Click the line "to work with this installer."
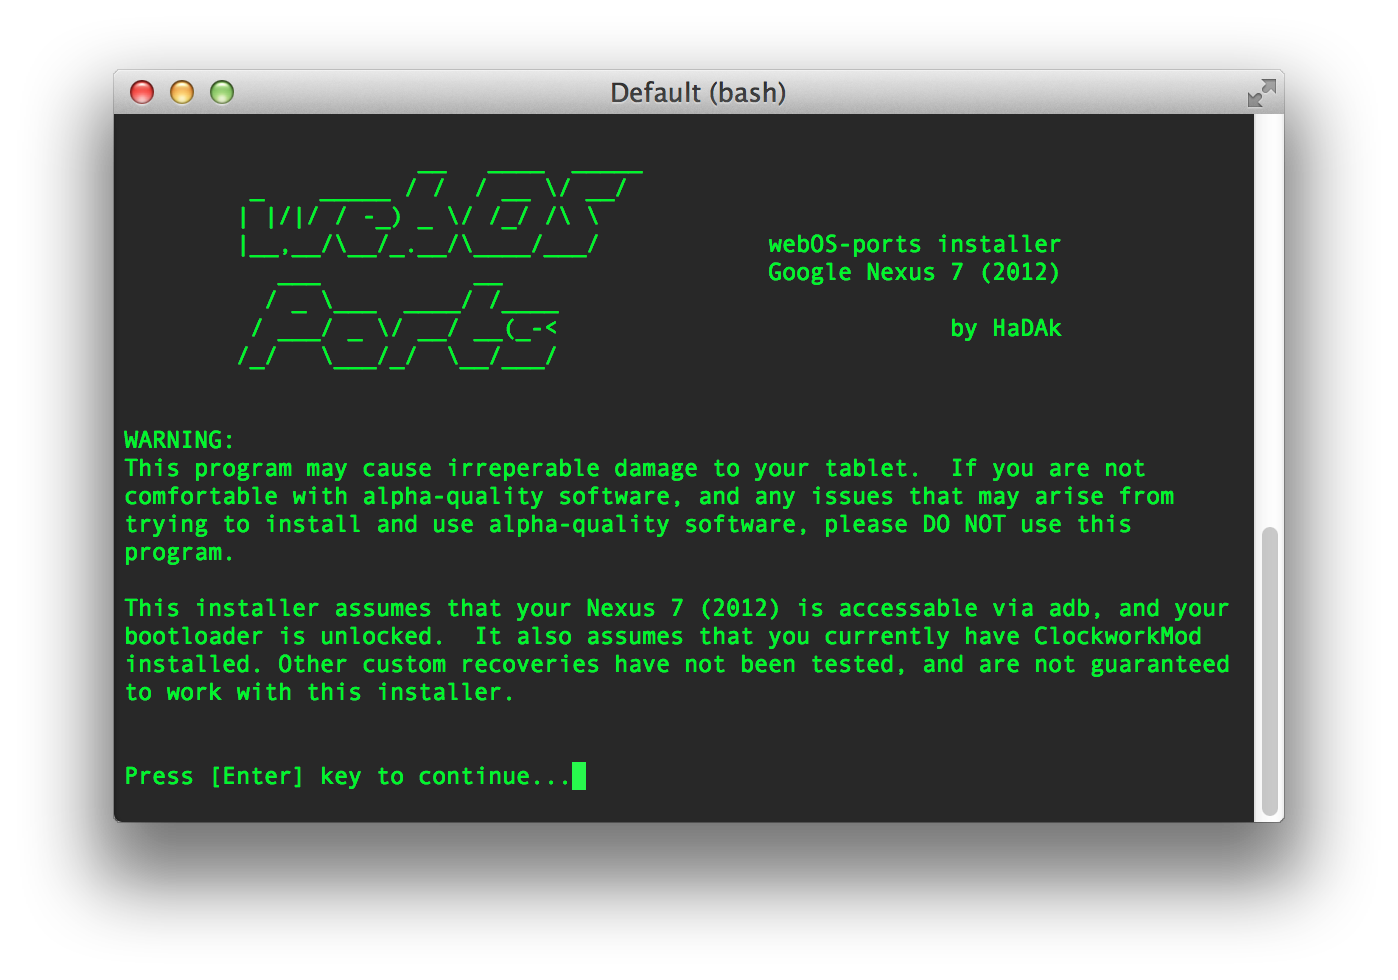The image size is (1398, 980). pyautogui.click(x=319, y=692)
